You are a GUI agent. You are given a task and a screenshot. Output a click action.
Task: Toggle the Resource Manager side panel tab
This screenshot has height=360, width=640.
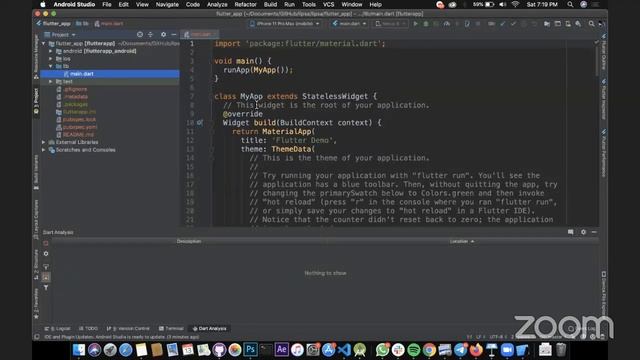(36, 57)
